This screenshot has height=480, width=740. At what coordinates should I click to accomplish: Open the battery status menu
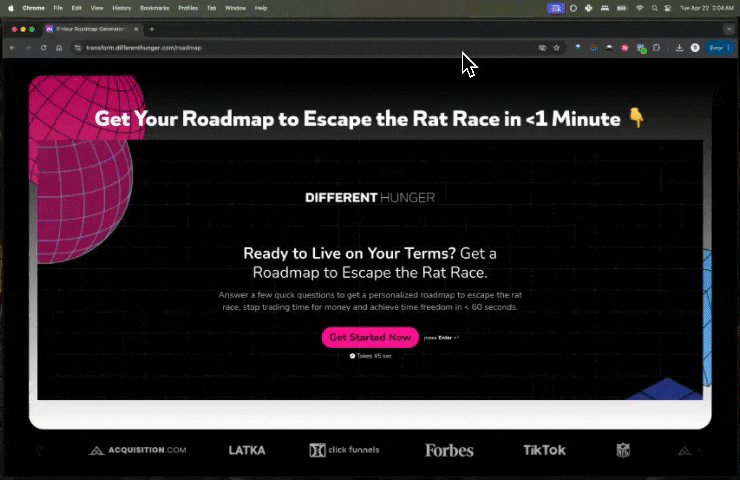[x=622, y=8]
